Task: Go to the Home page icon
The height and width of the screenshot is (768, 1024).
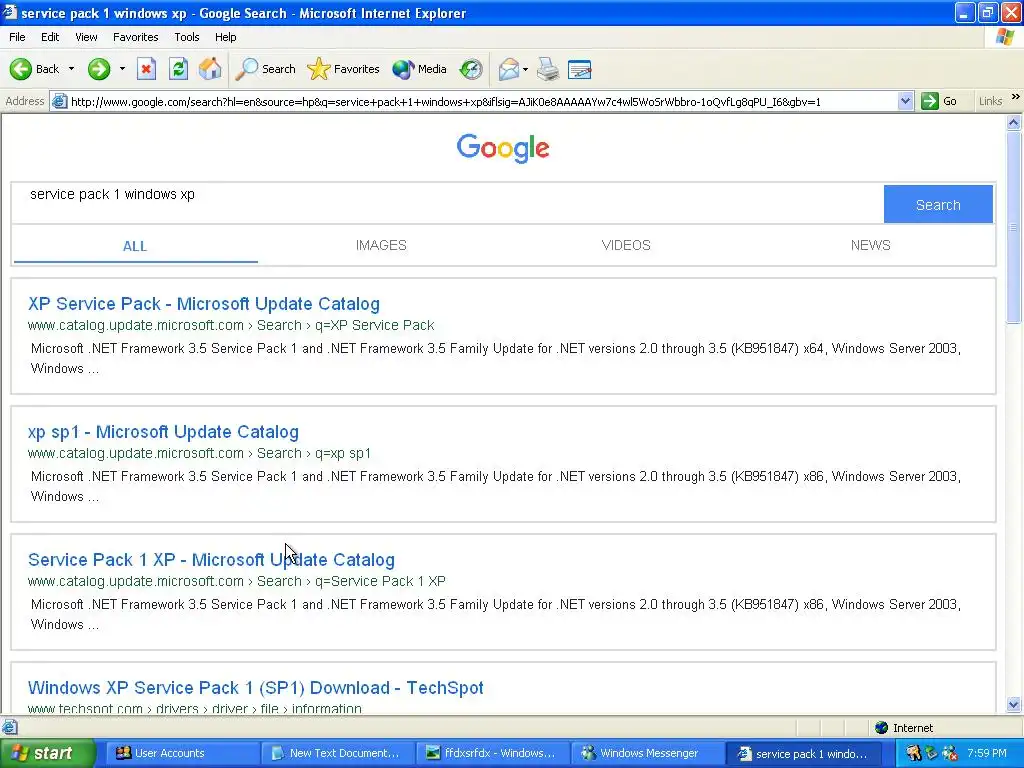Action: click(210, 69)
